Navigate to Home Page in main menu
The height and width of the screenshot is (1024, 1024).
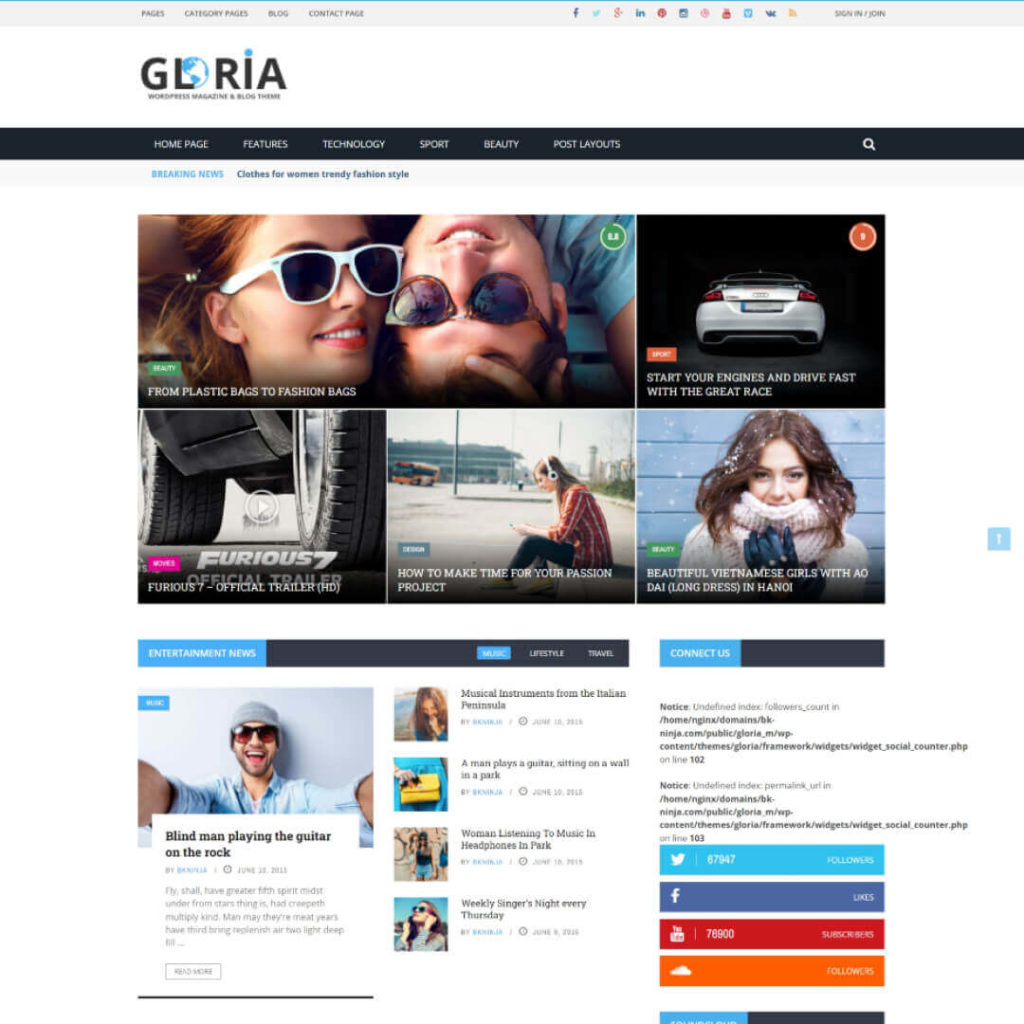click(181, 144)
